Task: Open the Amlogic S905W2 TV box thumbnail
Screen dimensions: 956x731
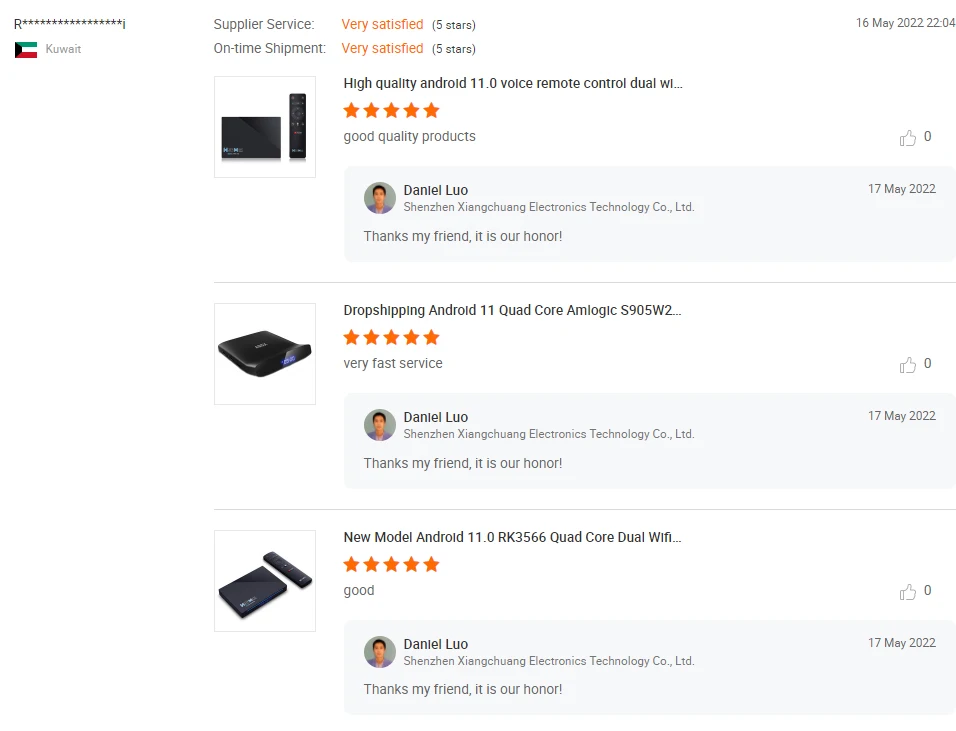Action: (x=265, y=354)
